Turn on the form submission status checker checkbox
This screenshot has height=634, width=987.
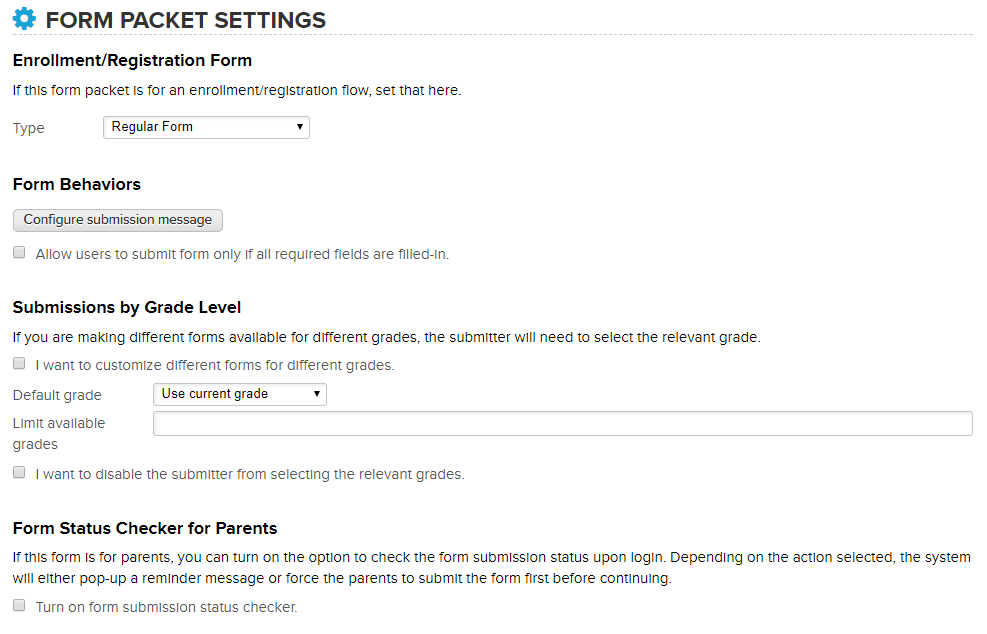coord(19,606)
